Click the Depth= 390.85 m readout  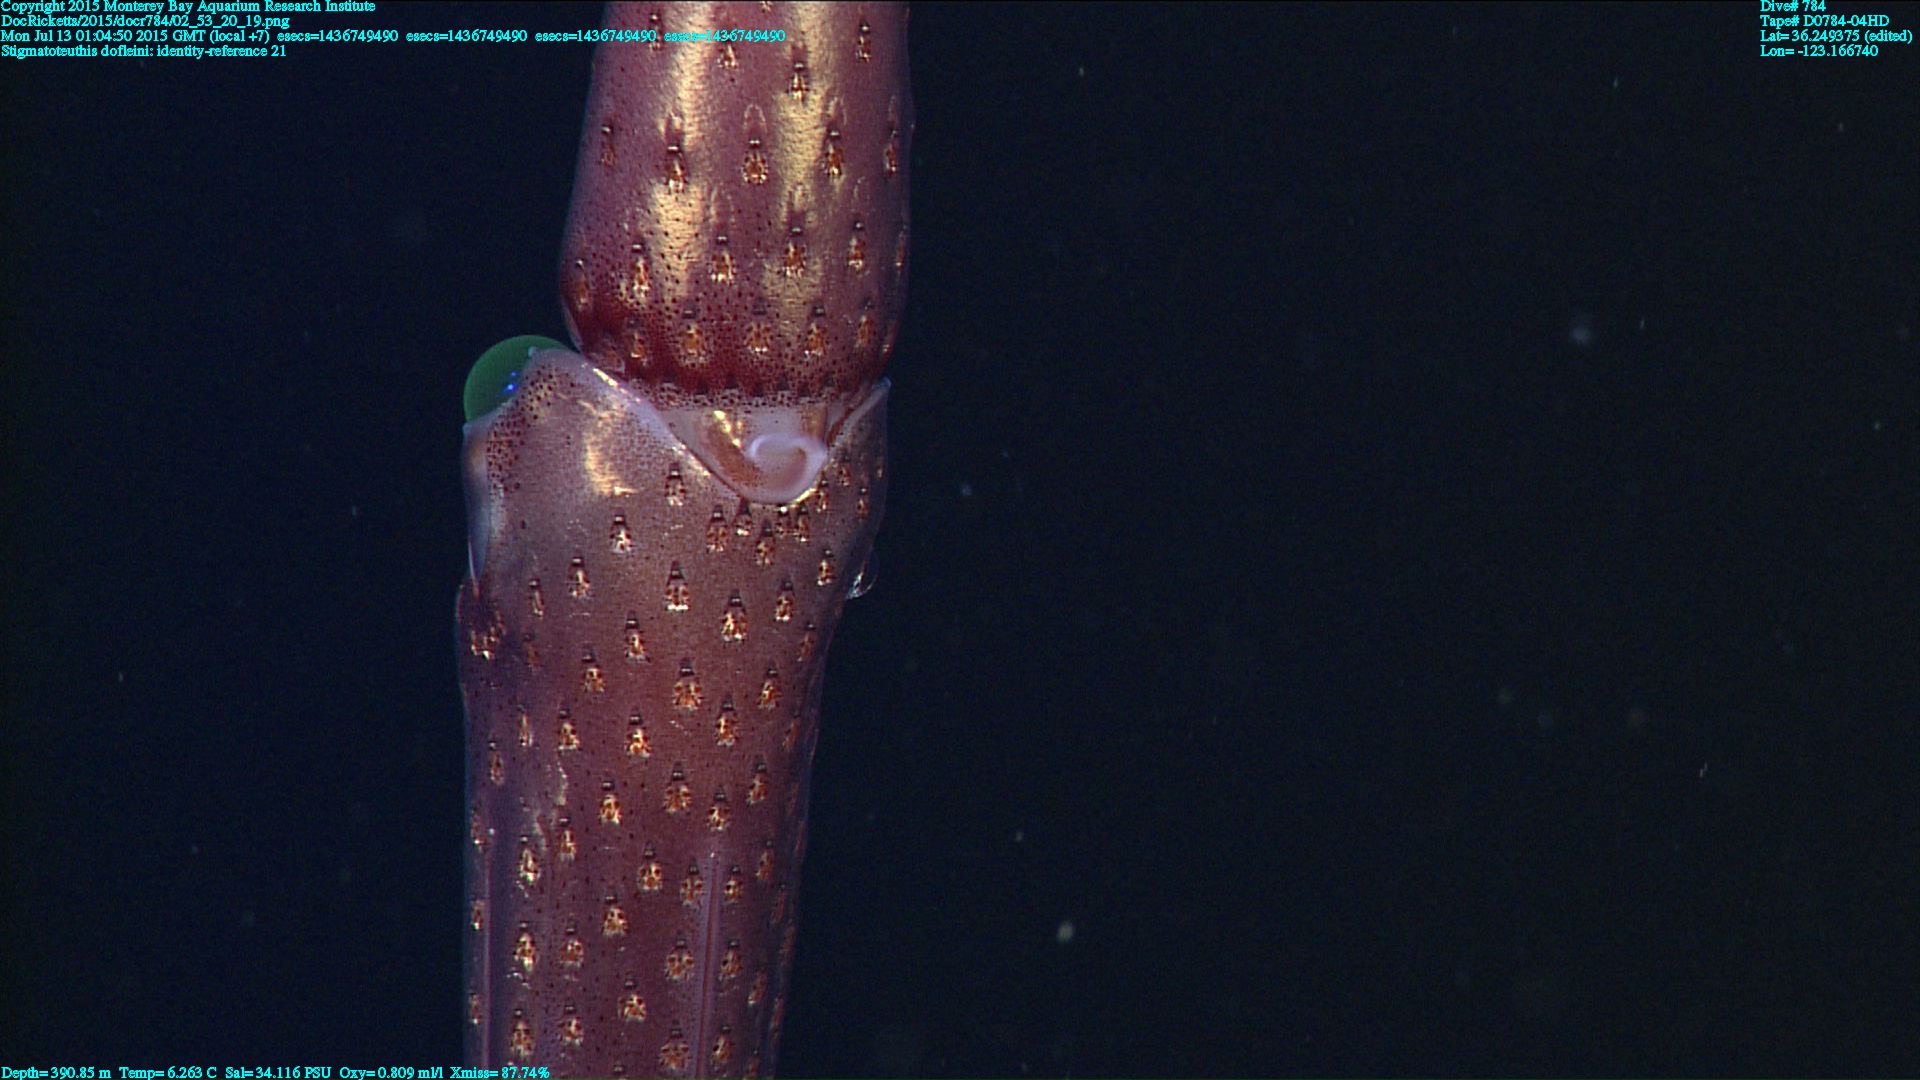point(56,1072)
